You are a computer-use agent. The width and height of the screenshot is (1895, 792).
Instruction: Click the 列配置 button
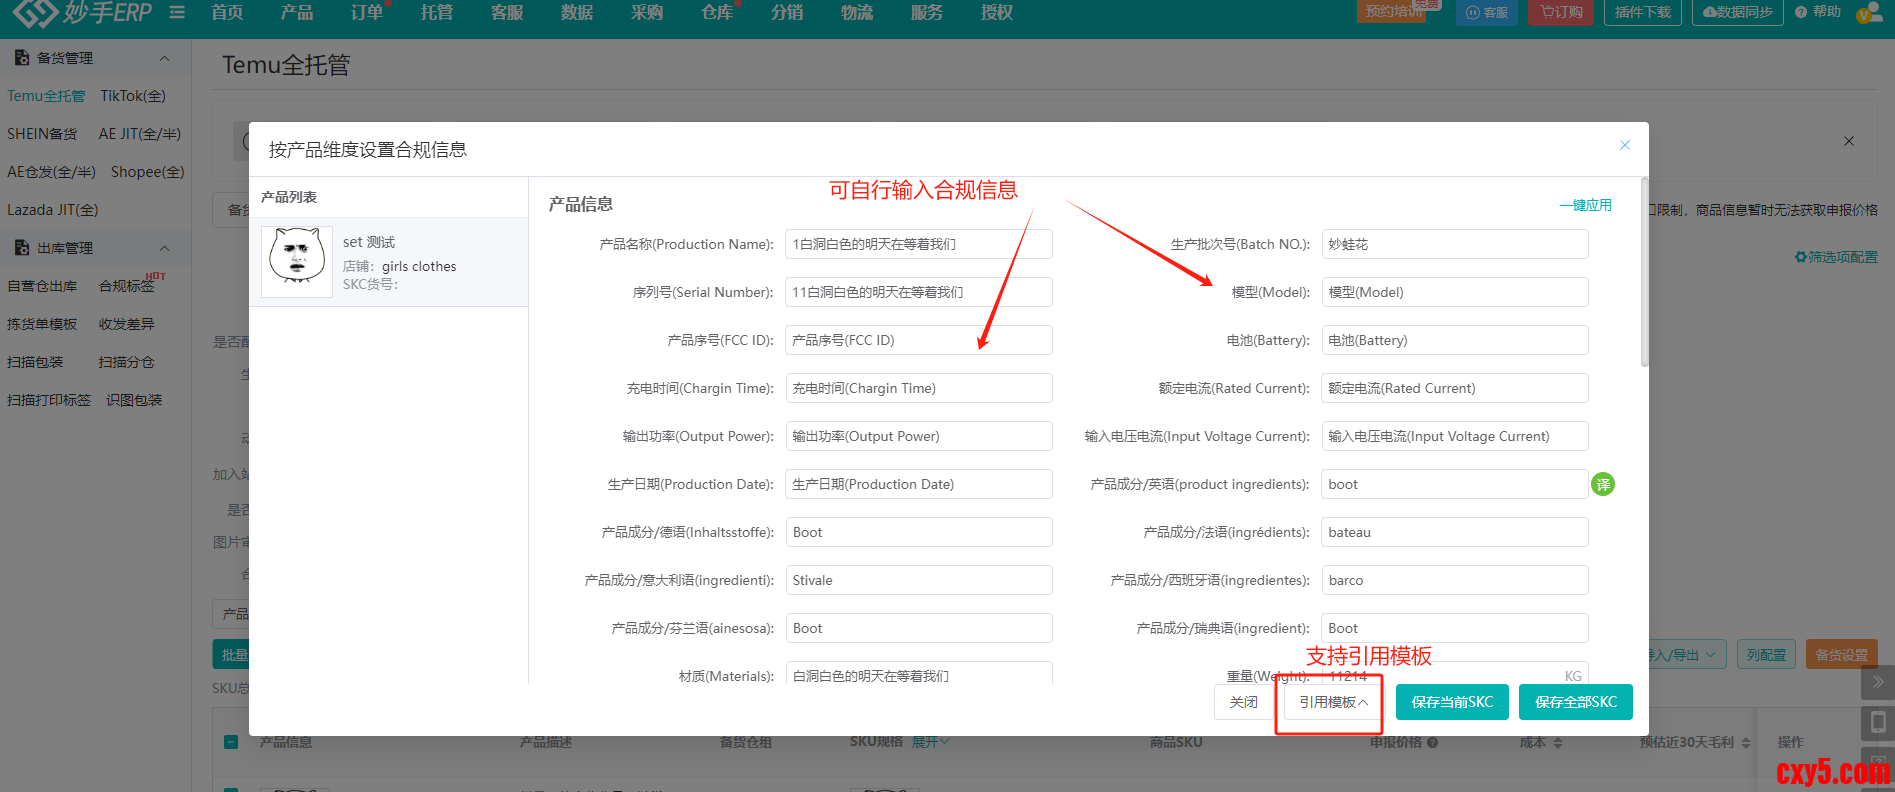coord(1766,655)
